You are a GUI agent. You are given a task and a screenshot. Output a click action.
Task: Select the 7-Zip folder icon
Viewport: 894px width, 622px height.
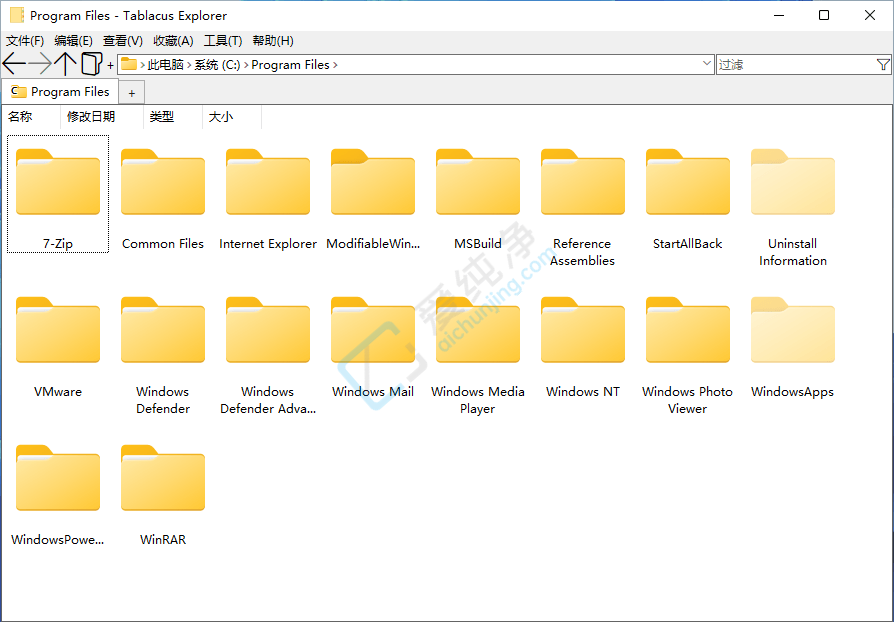(58, 182)
